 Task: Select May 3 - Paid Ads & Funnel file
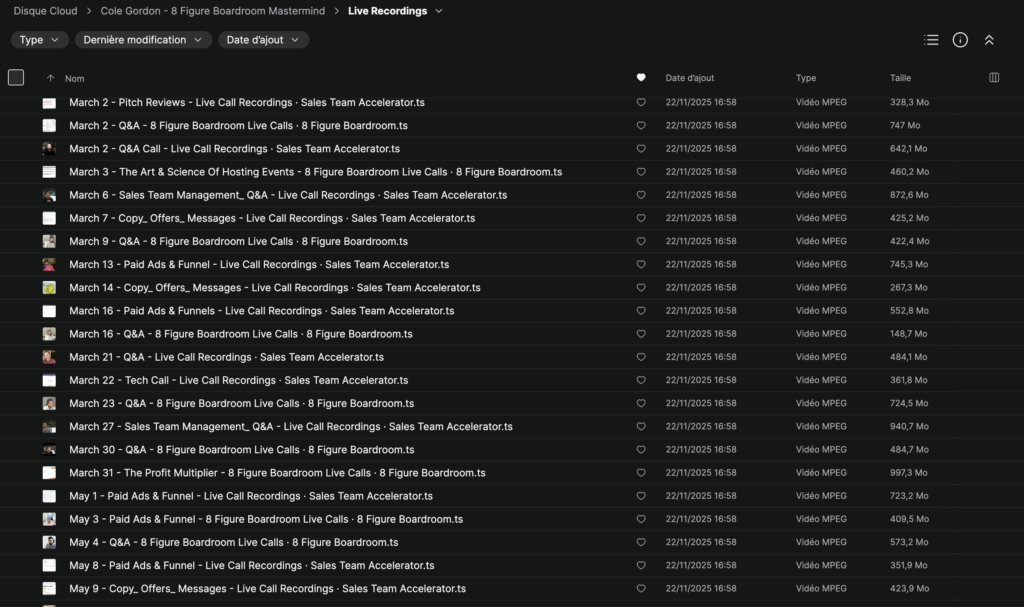coord(266,519)
